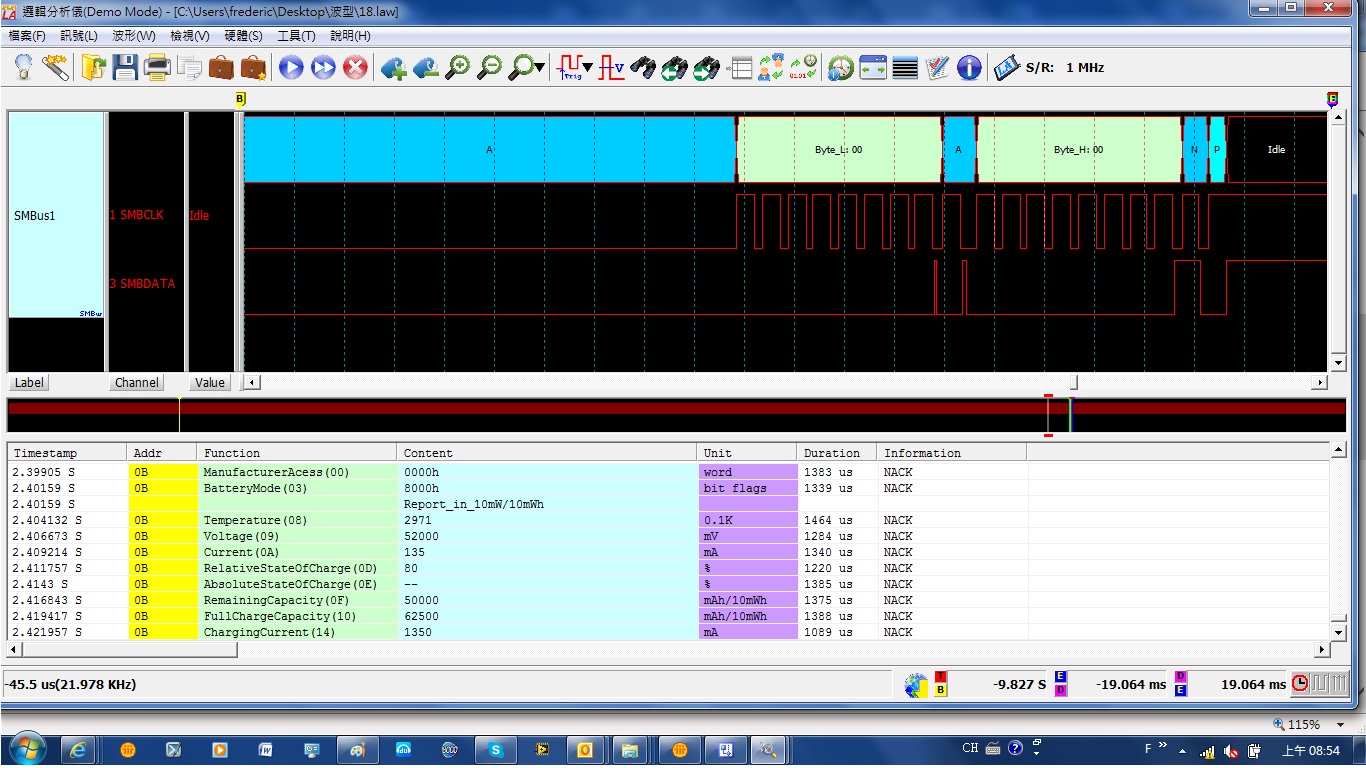The height and width of the screenshot is (768, 1366).
Task: Open the blue information icon
Action: point(969,67)
